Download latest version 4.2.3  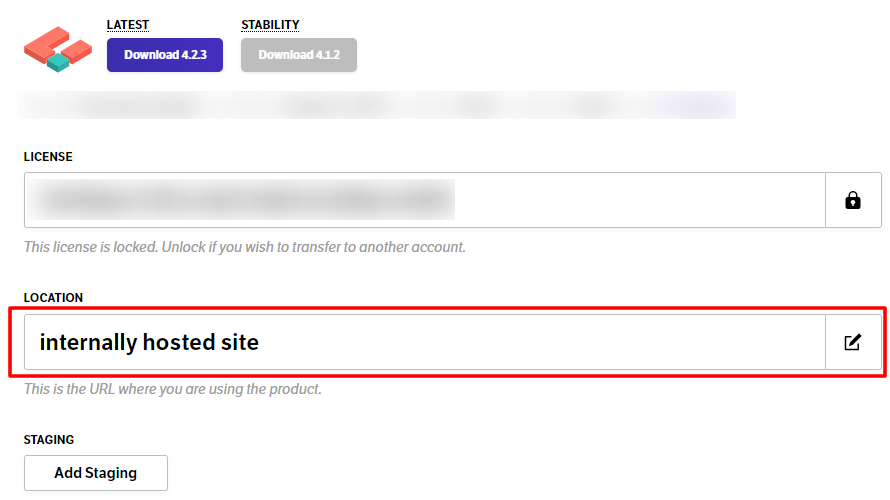(165, 55)
